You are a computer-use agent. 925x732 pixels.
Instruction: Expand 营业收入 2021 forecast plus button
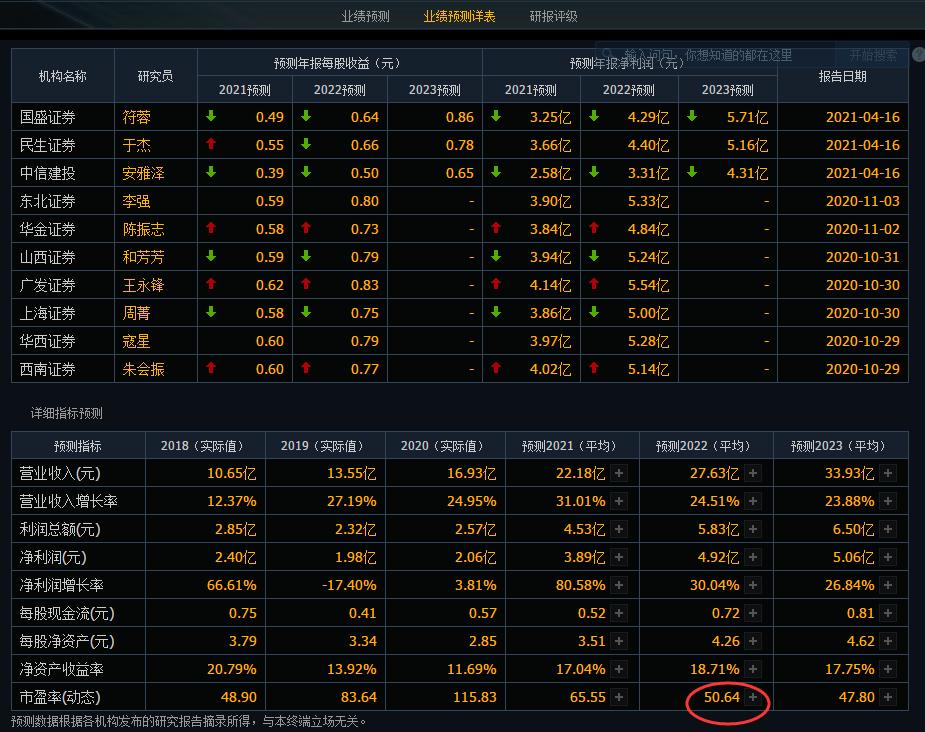pos(619,473)
